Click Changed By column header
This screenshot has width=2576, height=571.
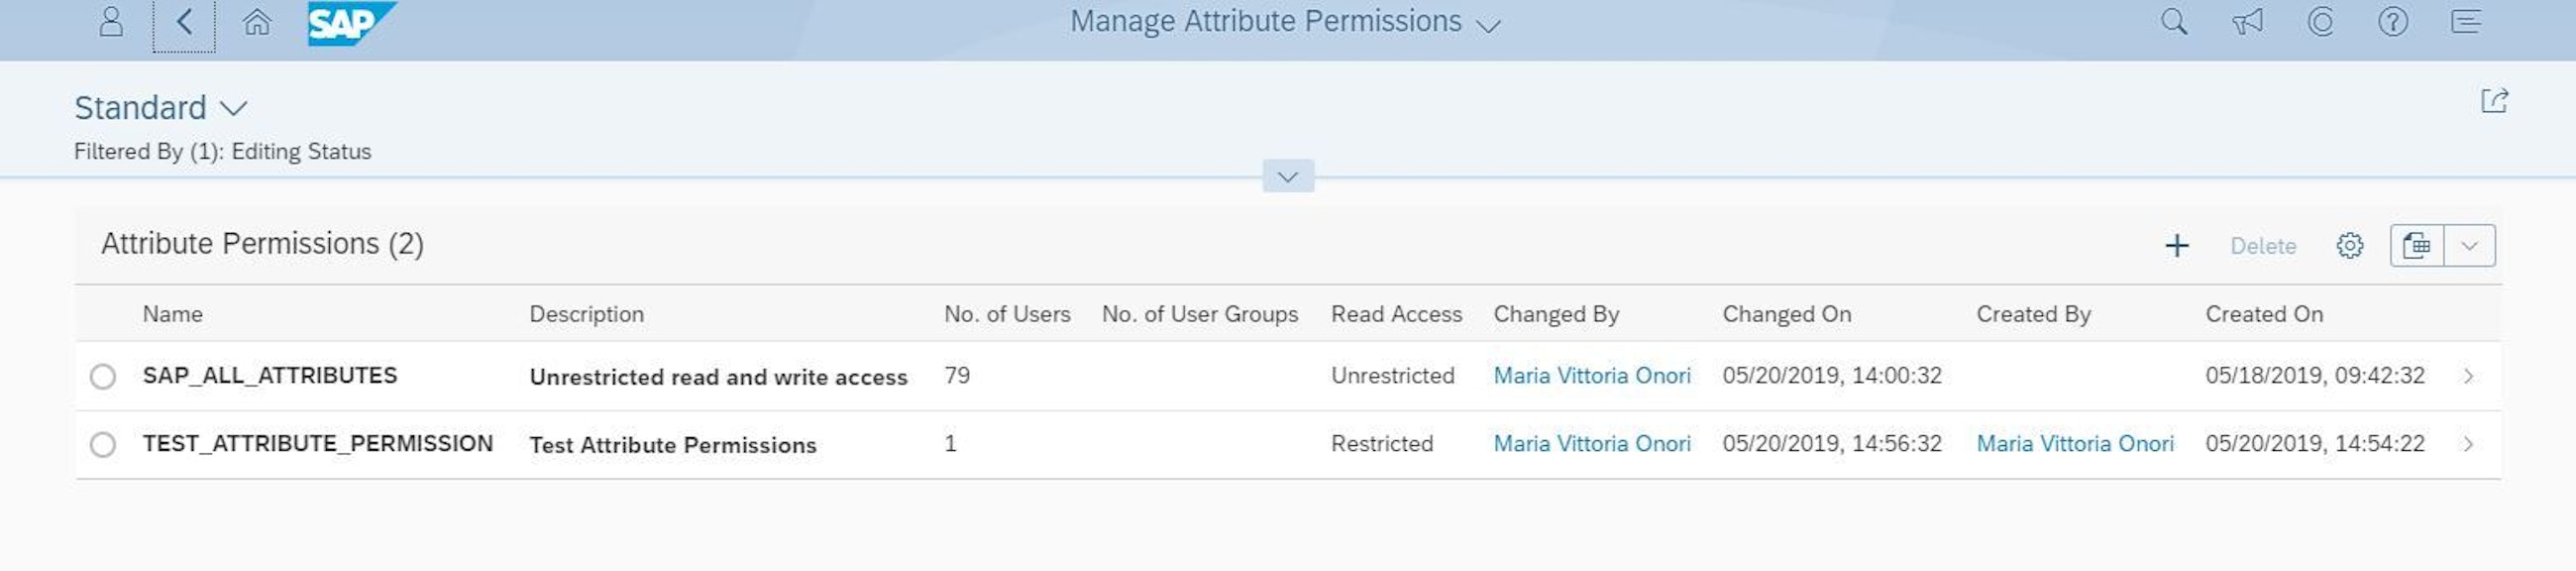tap(1556, 314)
